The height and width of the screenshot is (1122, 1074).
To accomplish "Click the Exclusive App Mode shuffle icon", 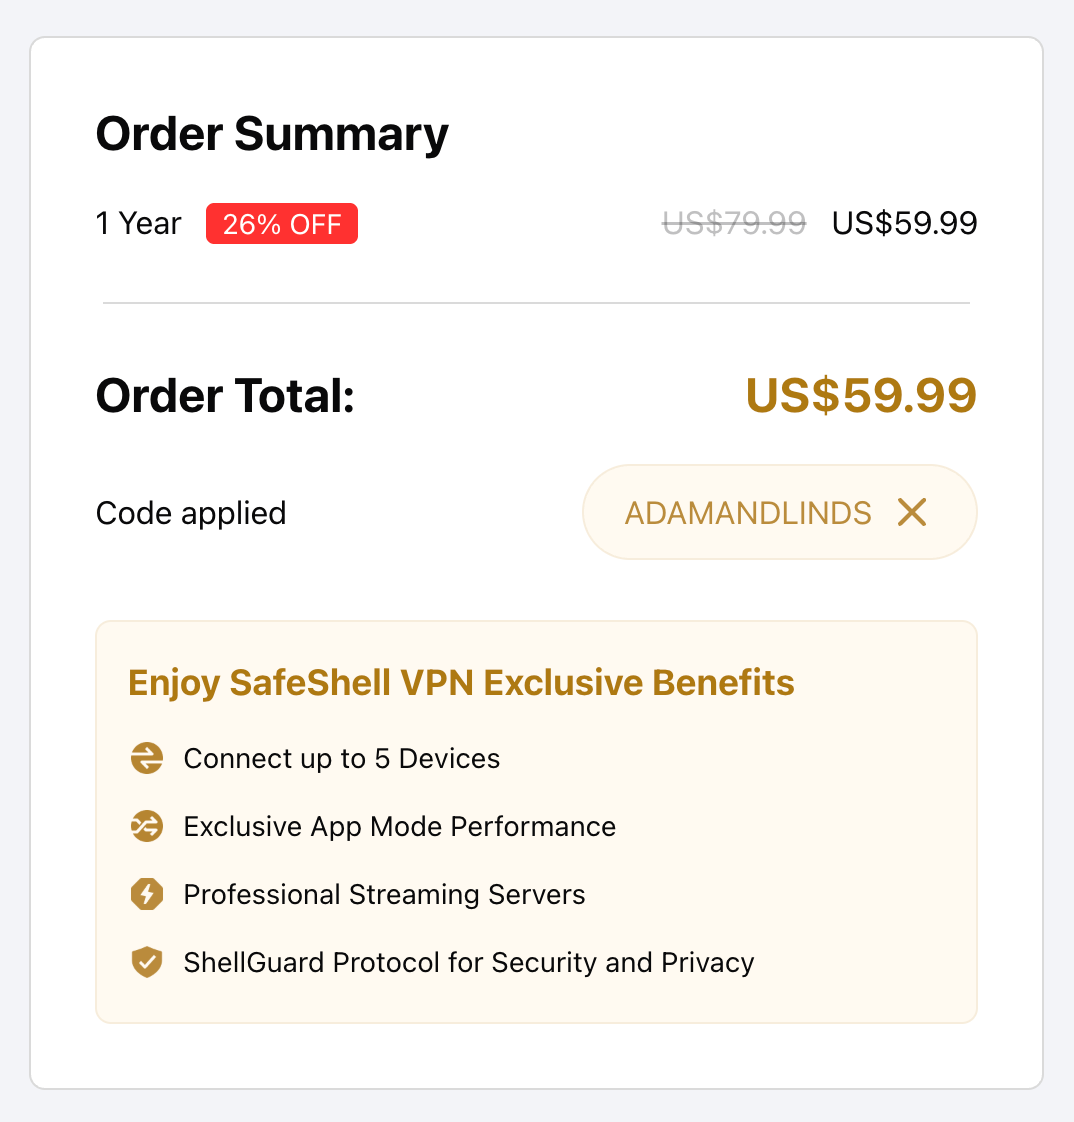I will 147,826.
